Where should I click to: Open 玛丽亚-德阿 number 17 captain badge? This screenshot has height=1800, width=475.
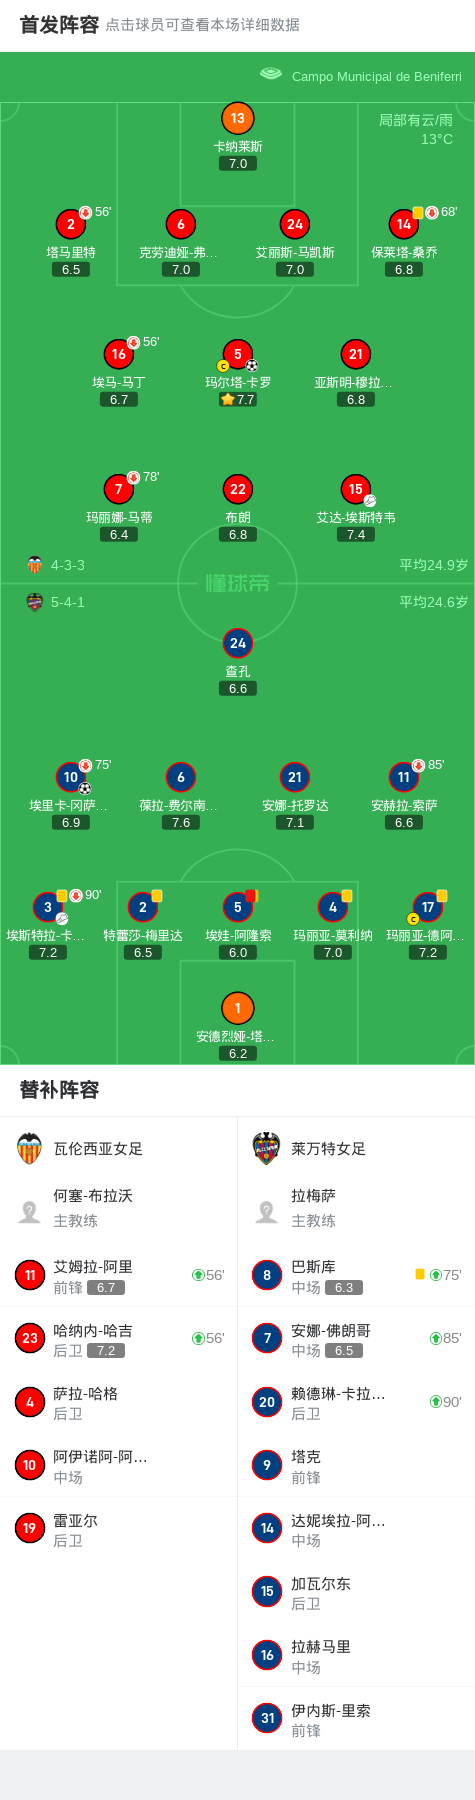[x=428, y=907]
